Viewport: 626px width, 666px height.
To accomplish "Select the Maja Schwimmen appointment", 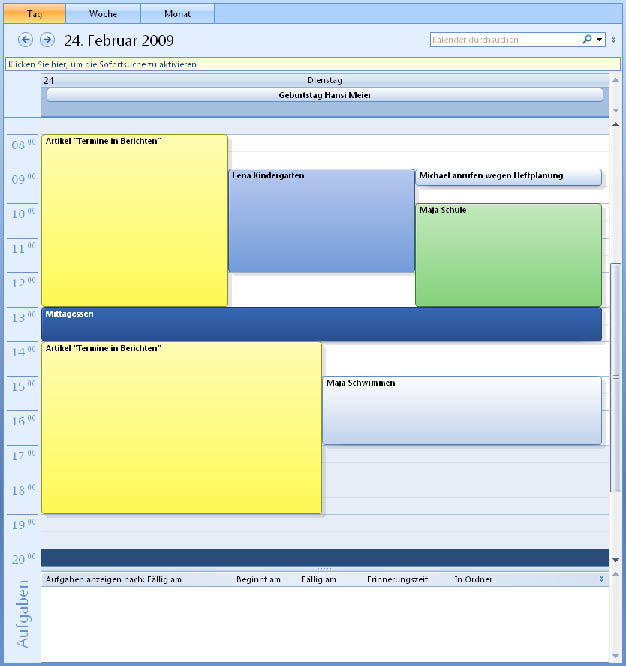I will 462,410.
